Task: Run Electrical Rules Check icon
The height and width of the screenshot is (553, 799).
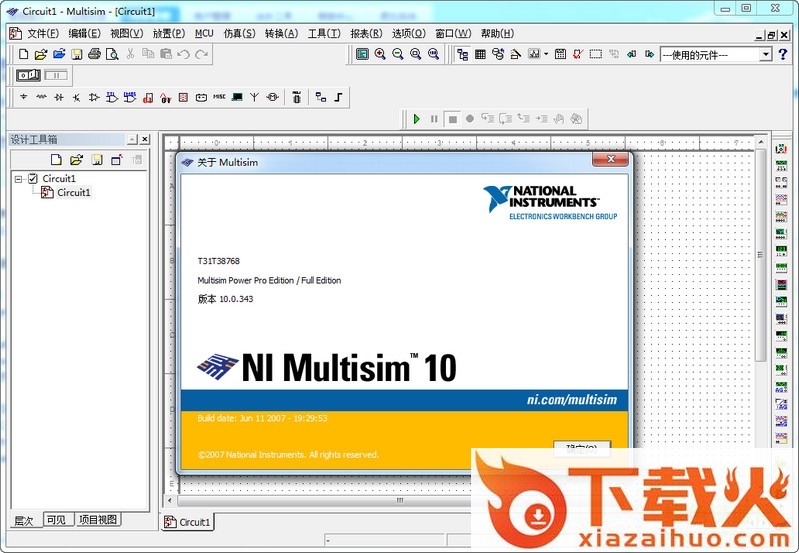Action: tap(578, 54)
